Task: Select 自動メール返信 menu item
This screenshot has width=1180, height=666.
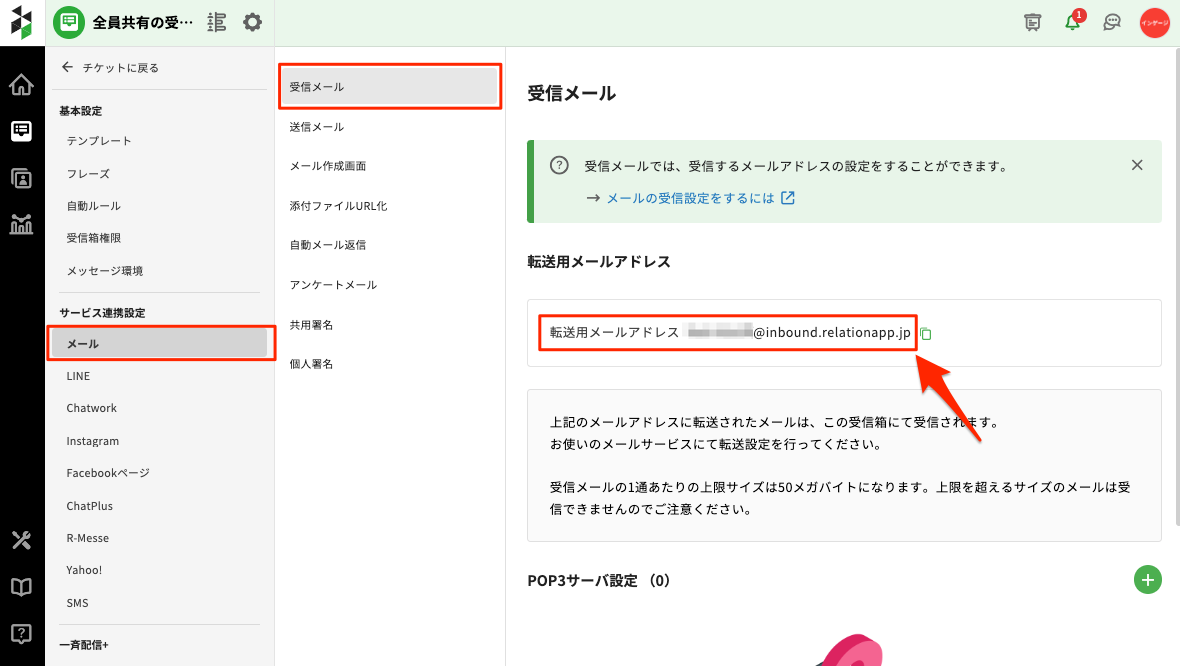Action: [327, 245]
